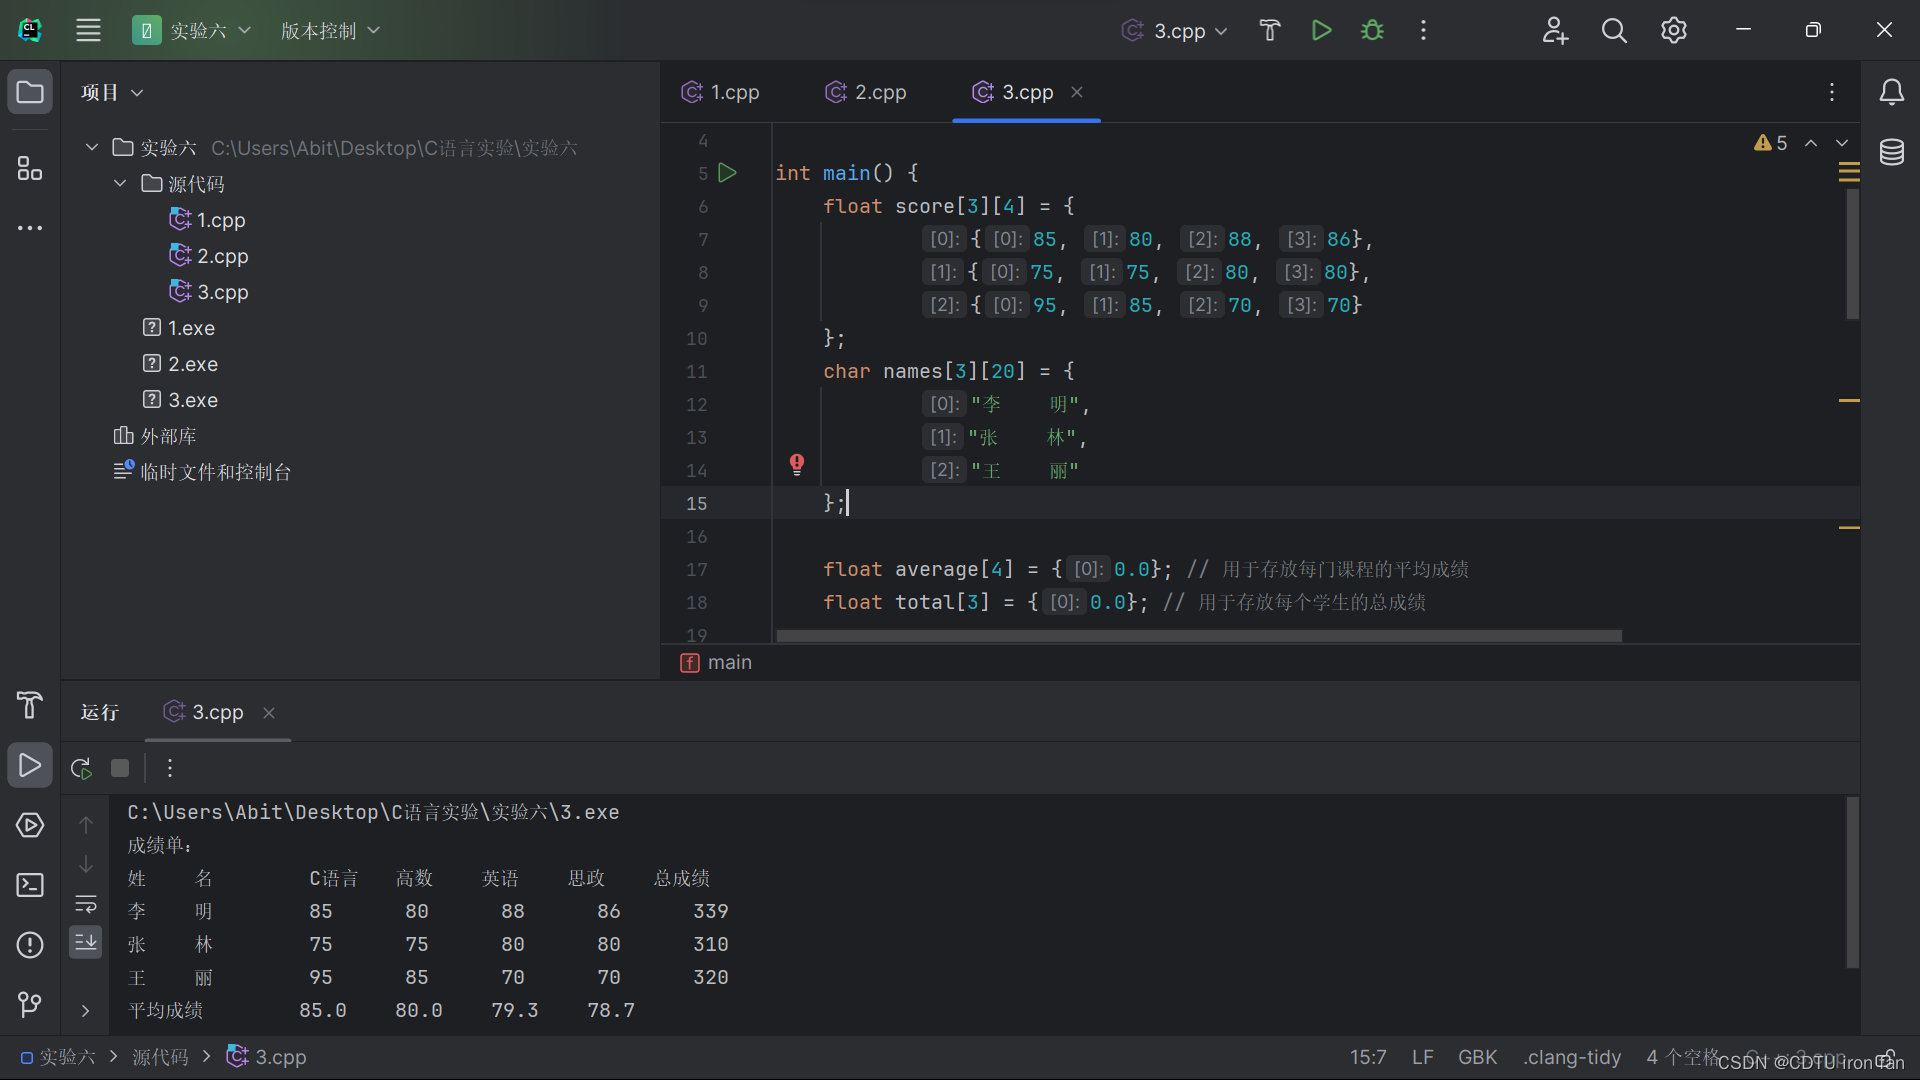The width and height of the screenshot is (1920, 1080).
Task: Select 外部库 in the project tree
Action: [155, 436]
